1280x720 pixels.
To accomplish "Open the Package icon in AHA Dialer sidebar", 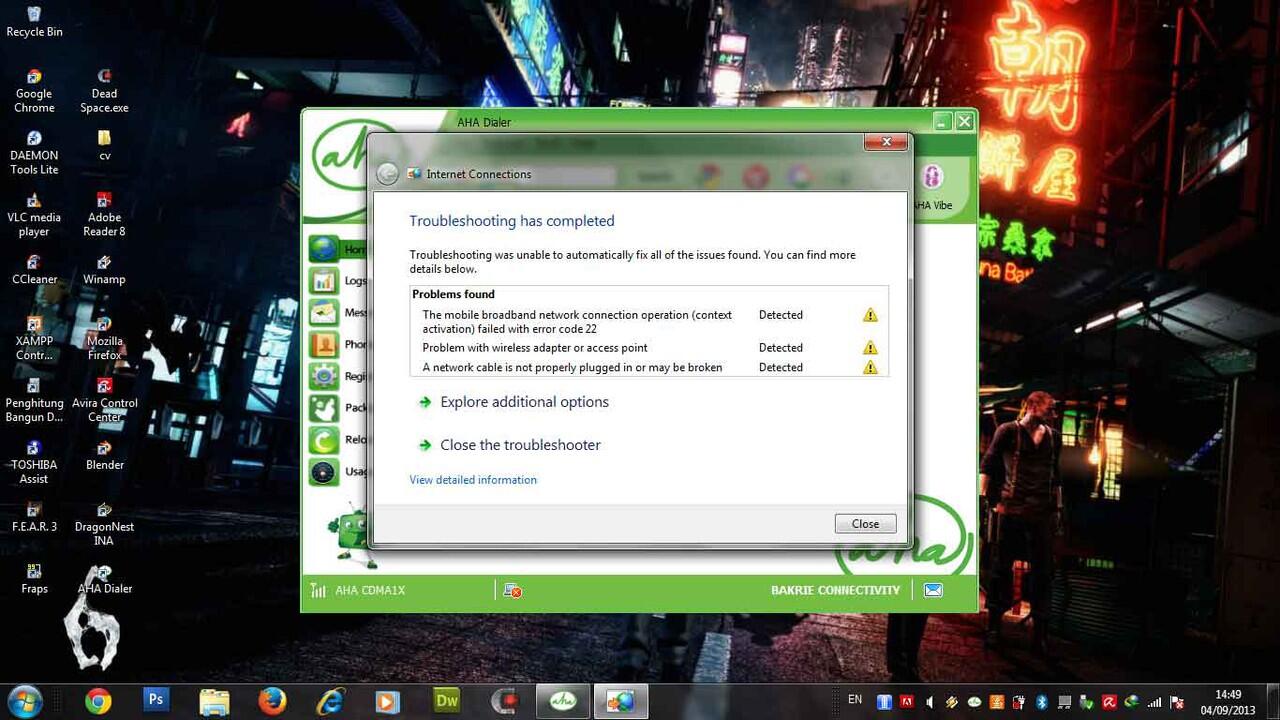I will (x=324, y=408).
